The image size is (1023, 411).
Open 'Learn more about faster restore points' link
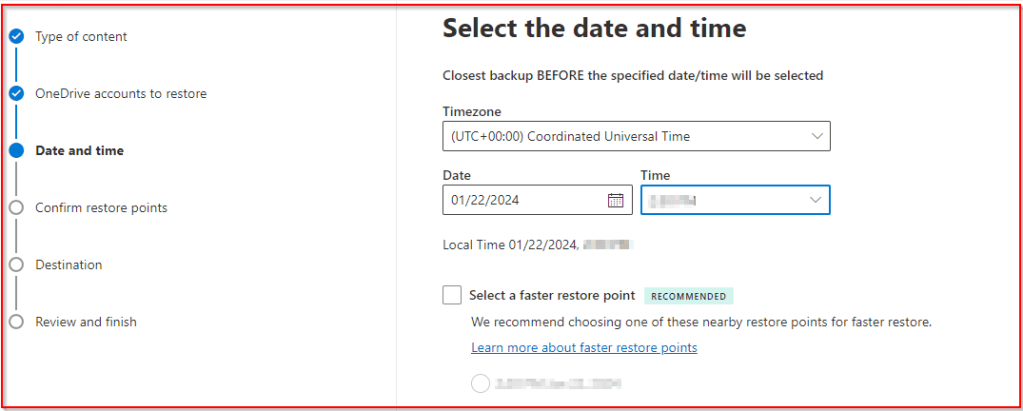click(584, 348)
